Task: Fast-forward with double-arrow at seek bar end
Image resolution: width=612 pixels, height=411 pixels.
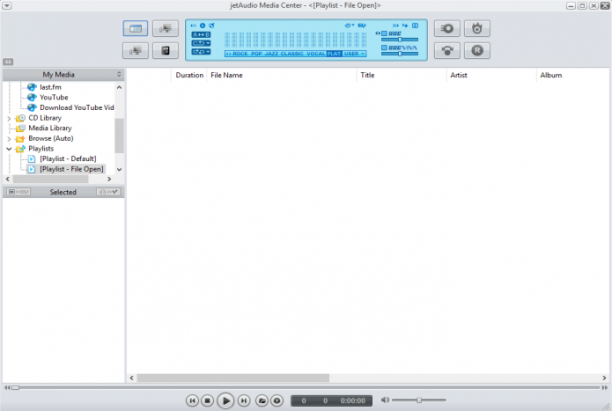Action: pyautogui.click(x=605, y=388)
